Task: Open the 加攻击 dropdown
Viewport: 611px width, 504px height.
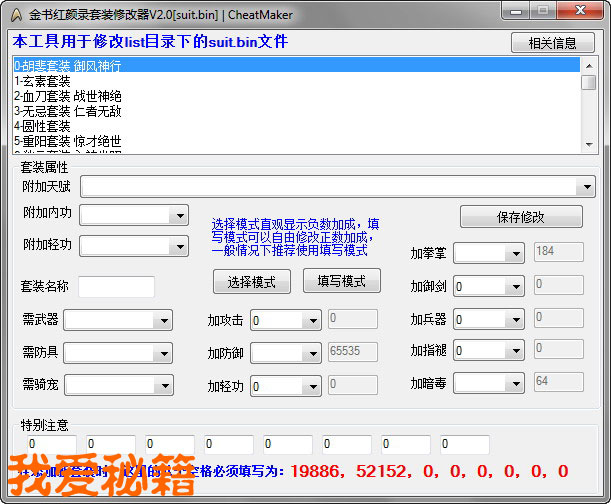Action: tap(312, 321)
